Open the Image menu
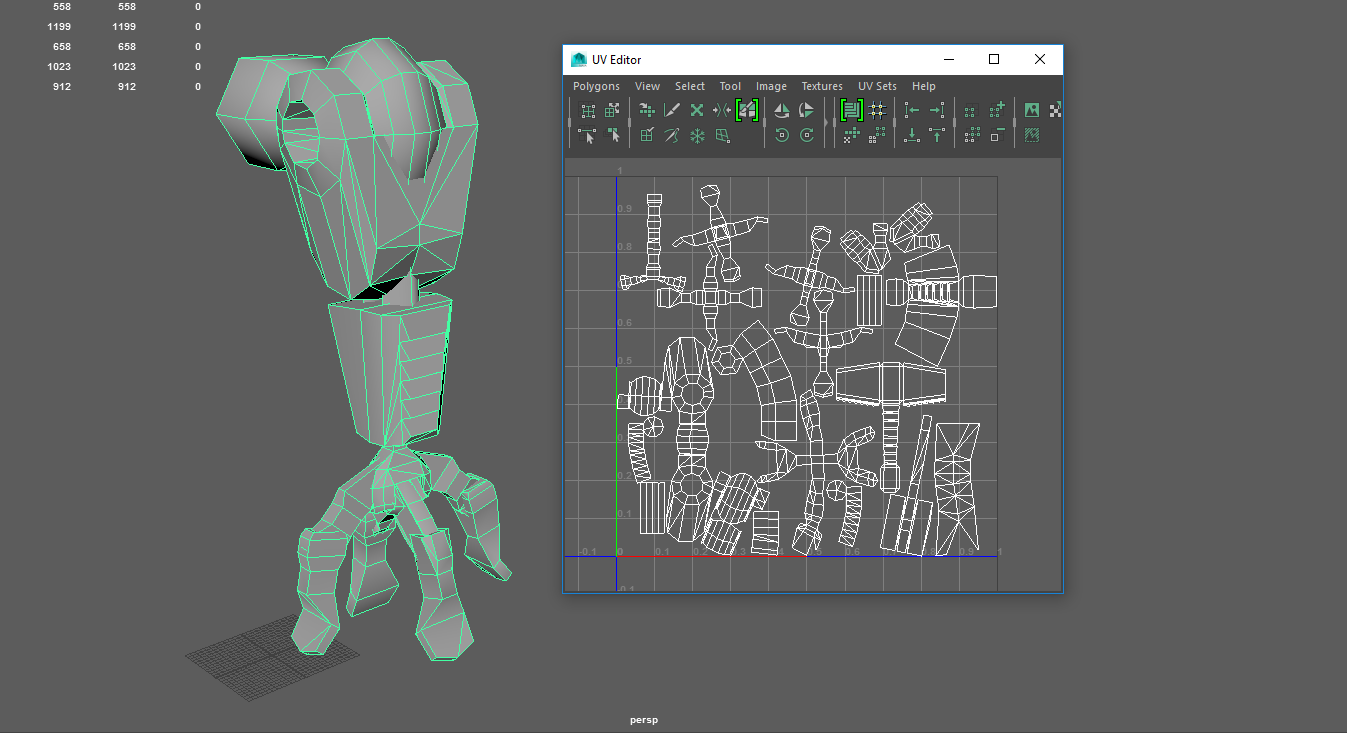This screenshot has height=733, width=1347. click(x=771, y=86)
